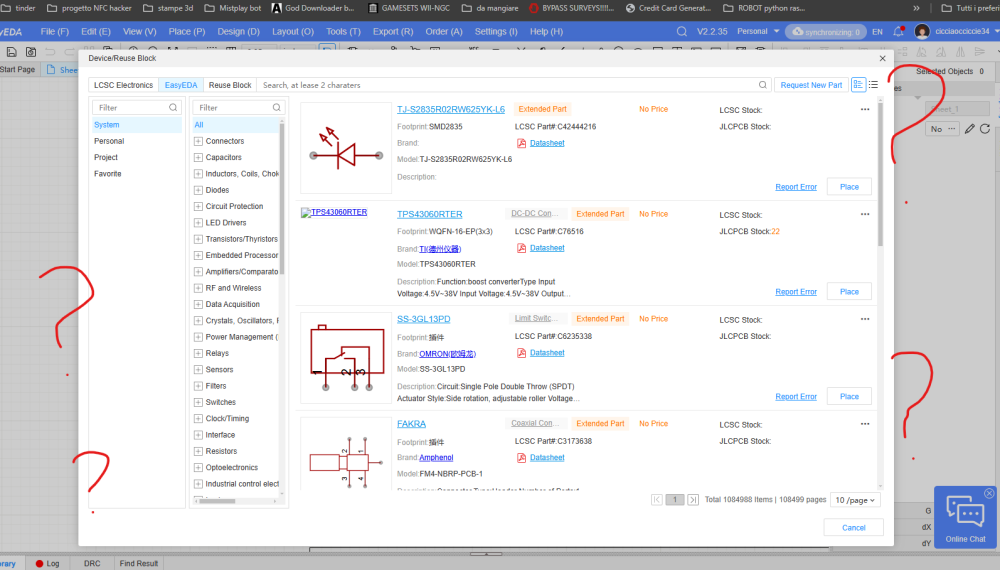Open the Place menu
The width and height of the screenshot is (1000, 570).
pos(187,31)
